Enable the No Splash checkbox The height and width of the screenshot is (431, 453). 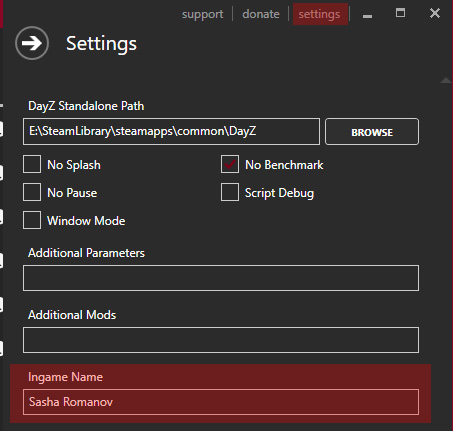(x=32, y=164)
